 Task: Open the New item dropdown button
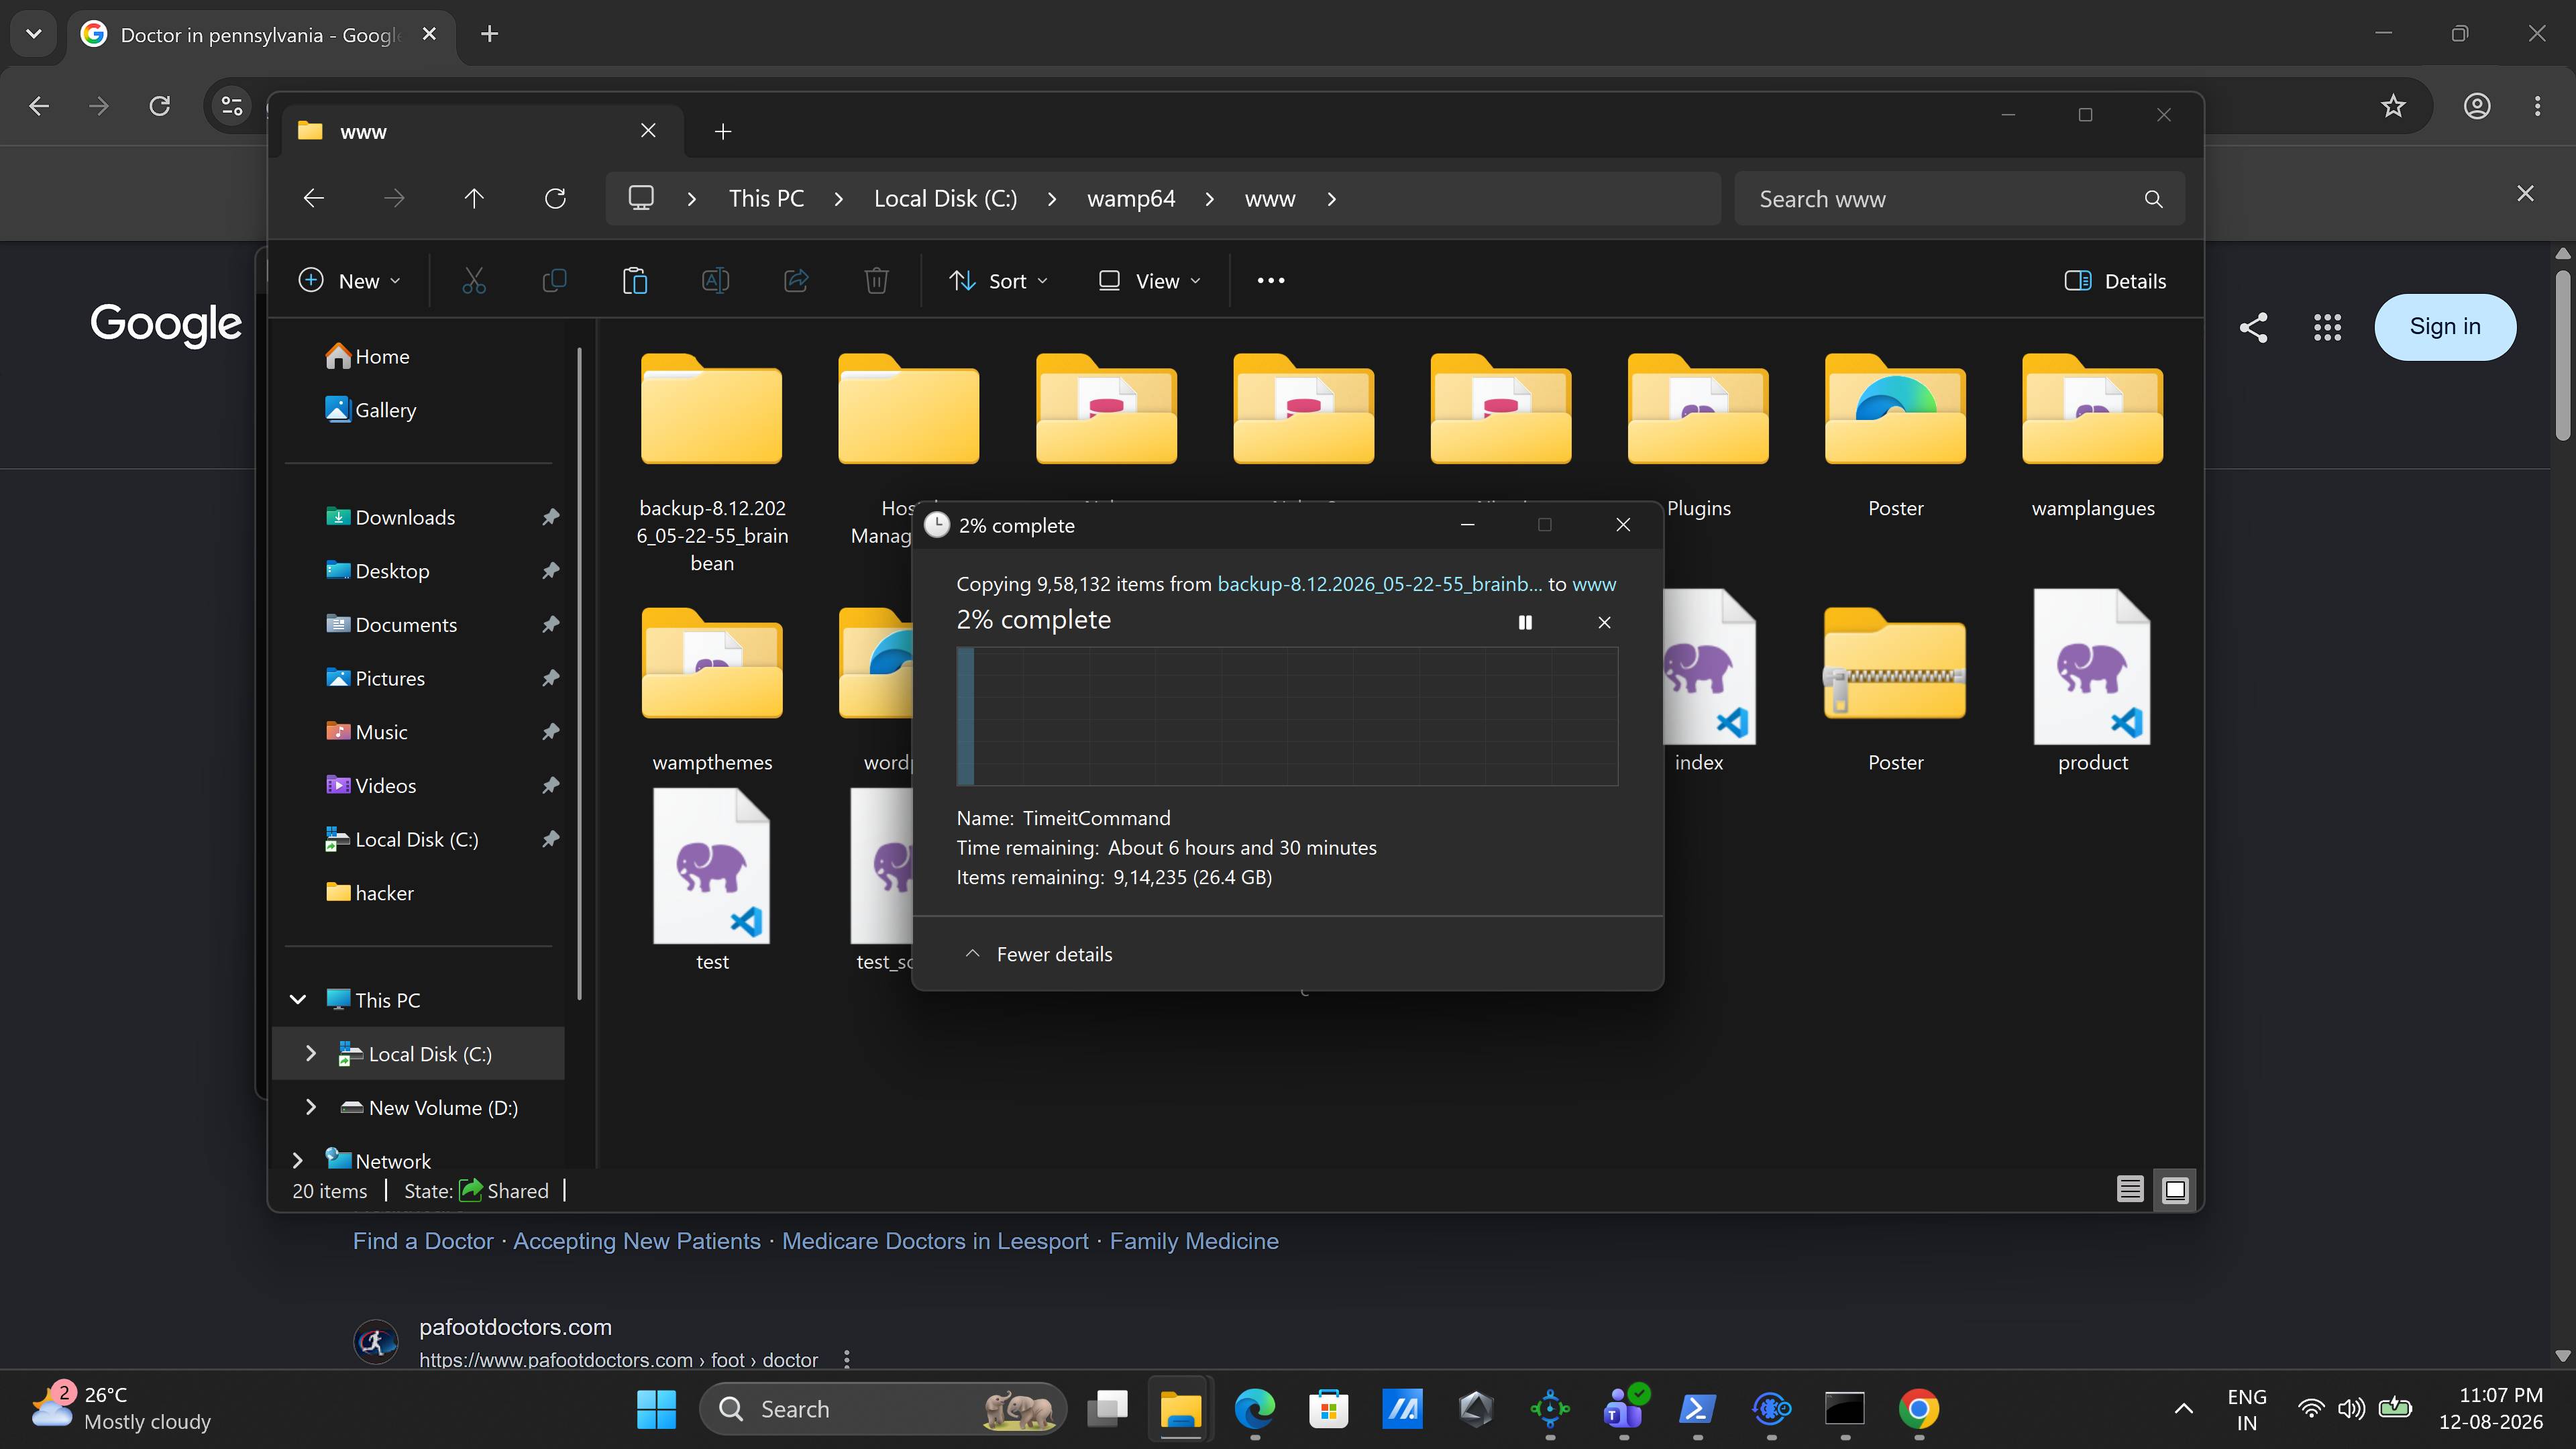(x=350, y=281)
